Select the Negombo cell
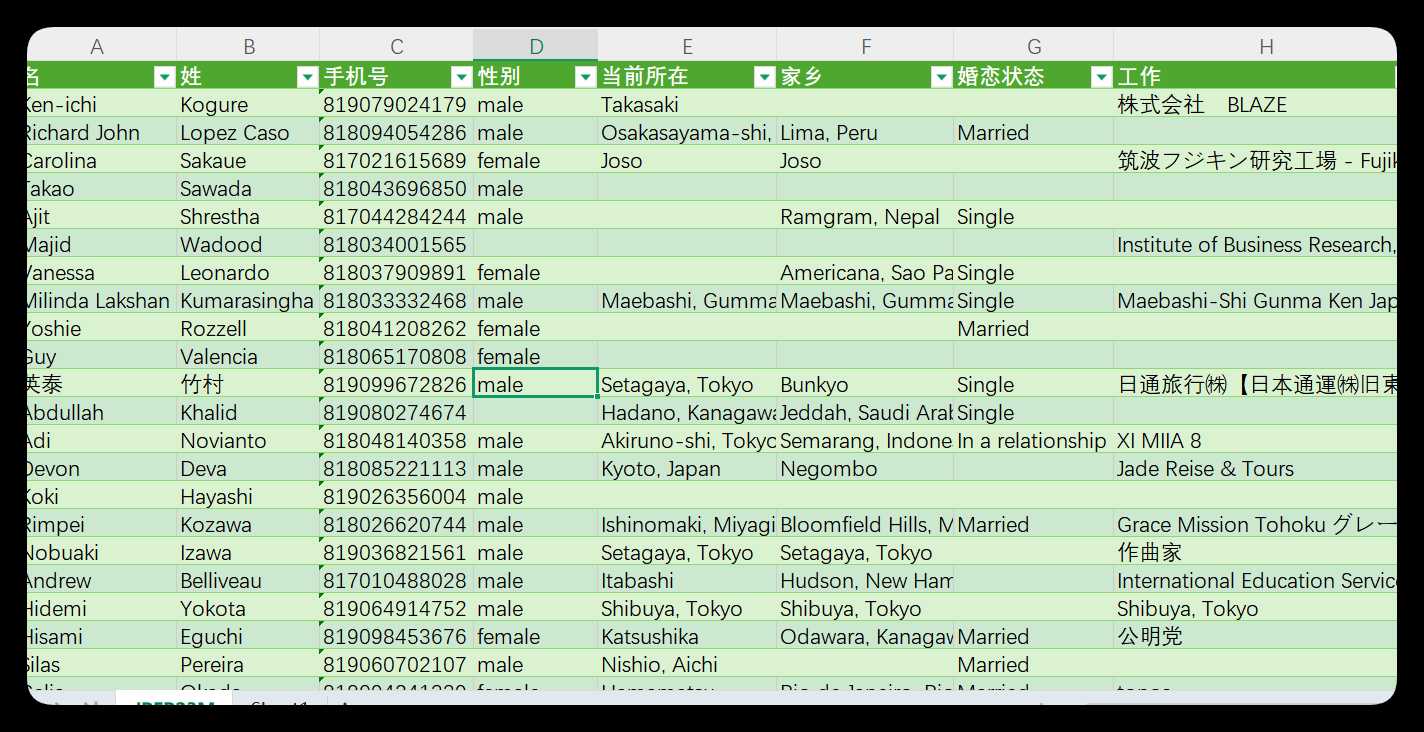 [865, 468]
